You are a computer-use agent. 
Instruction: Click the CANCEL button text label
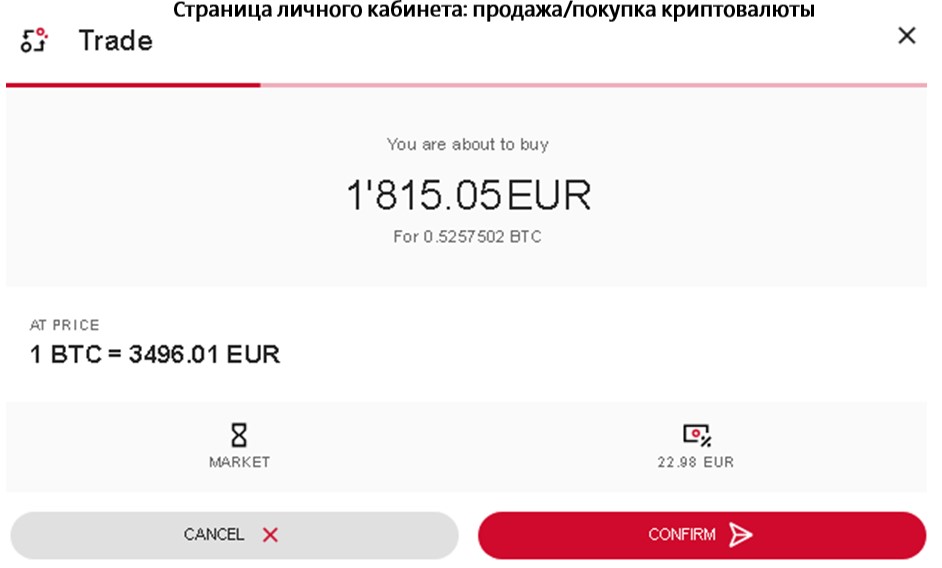213,534
